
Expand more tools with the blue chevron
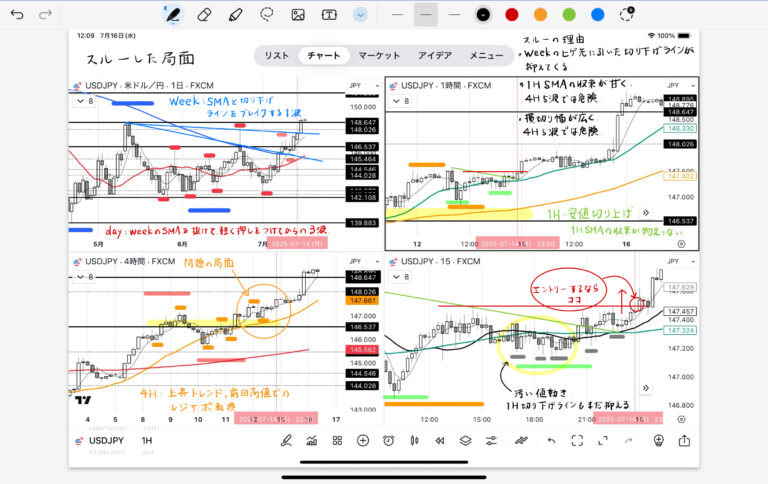(360, 15)
